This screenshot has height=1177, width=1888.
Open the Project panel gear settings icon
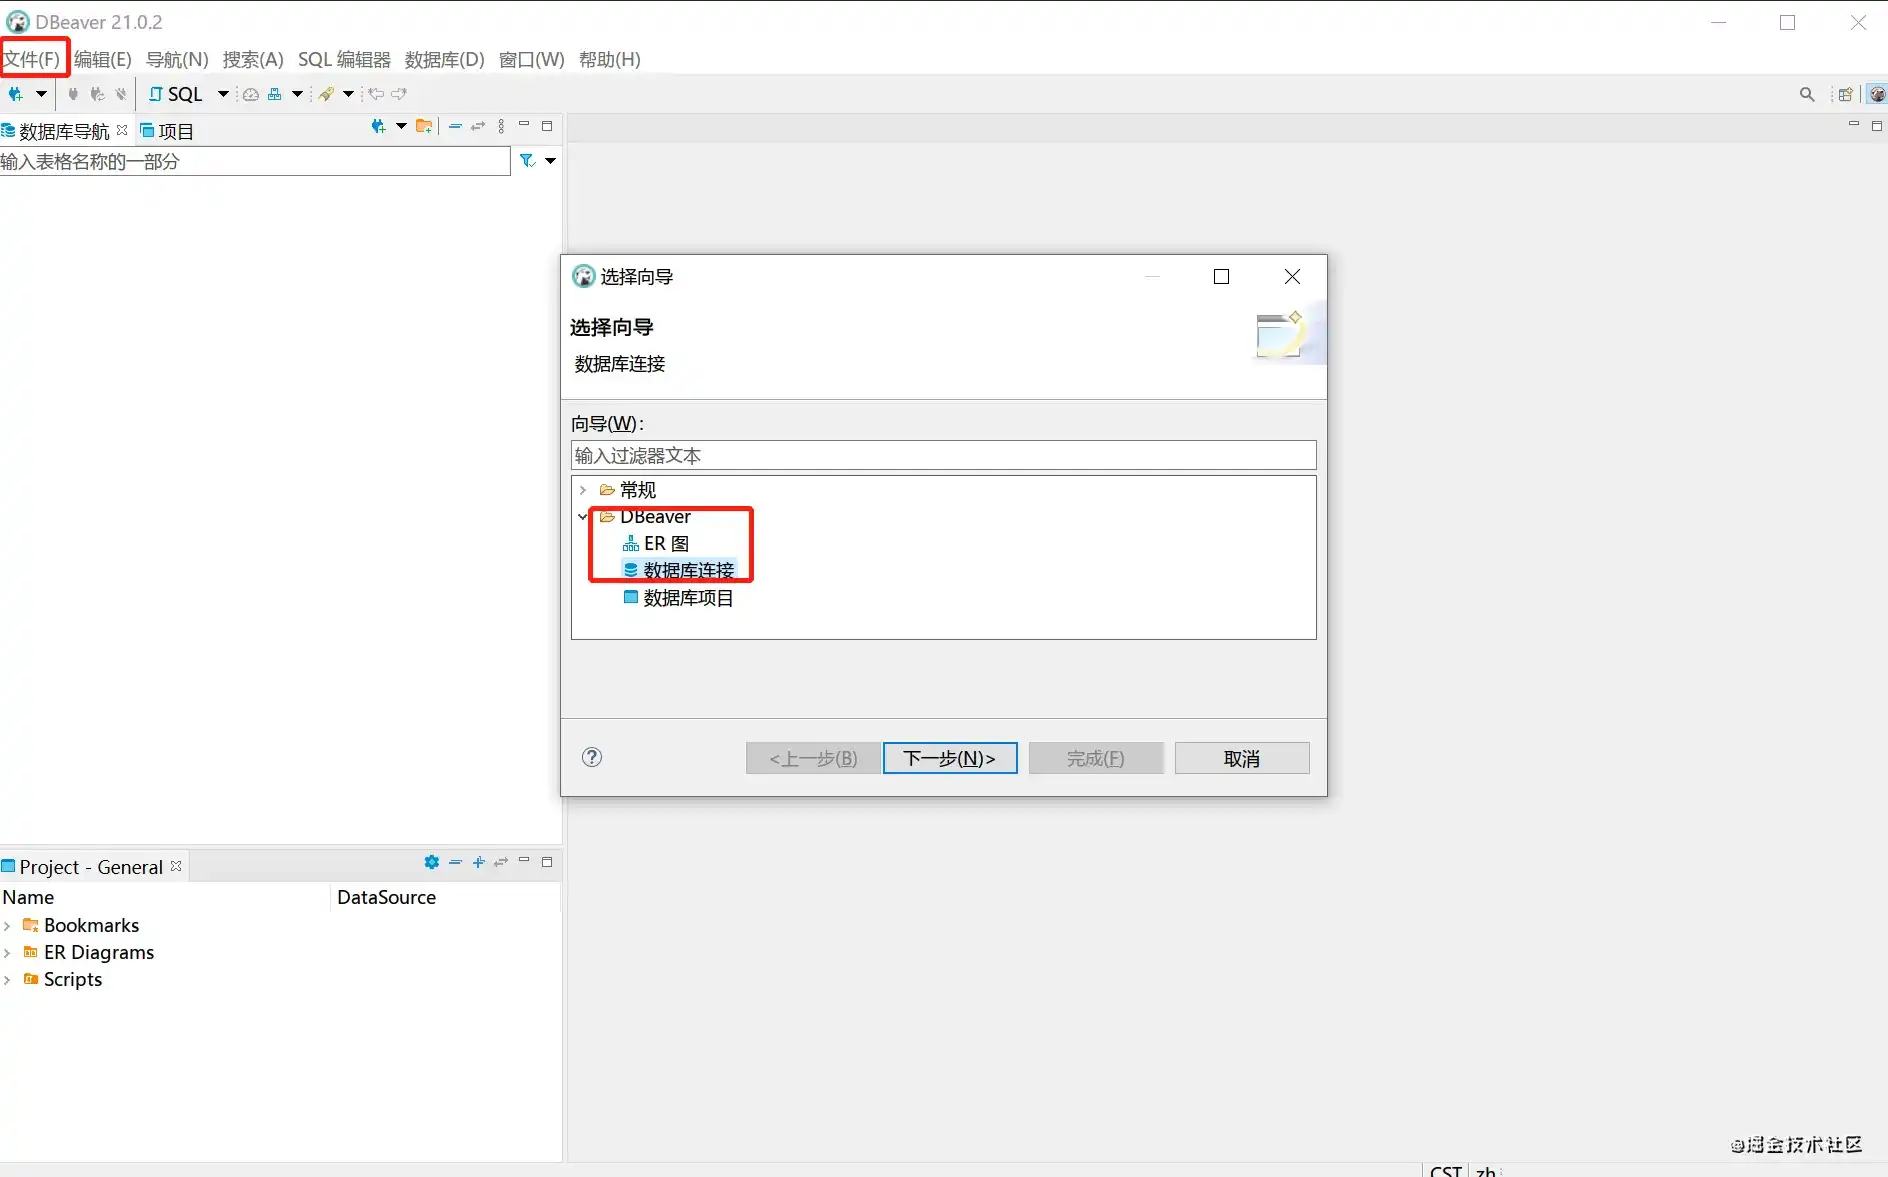pos(431,862)
